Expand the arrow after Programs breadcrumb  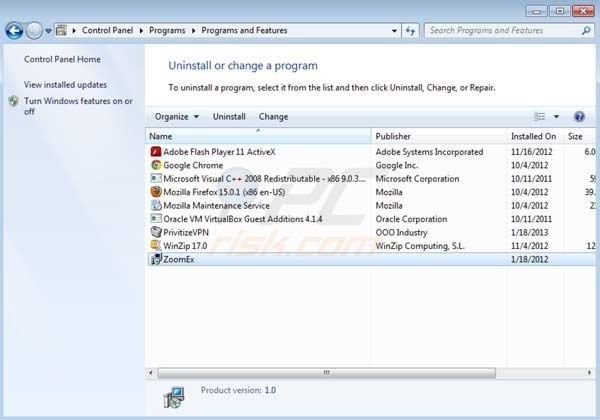(x=193, y=31)
